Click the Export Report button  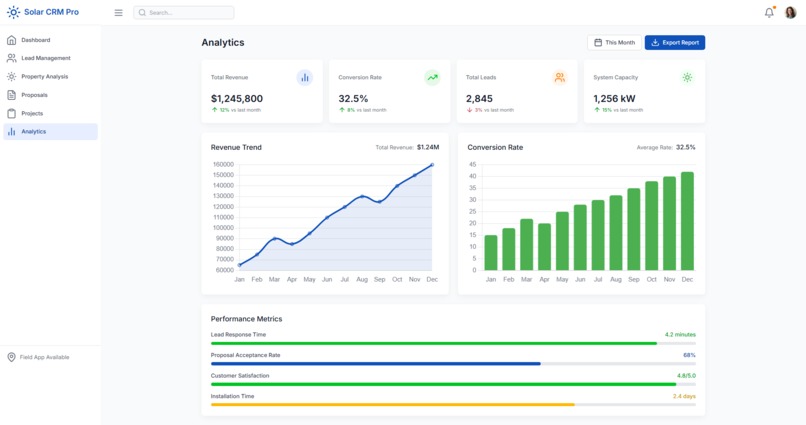675,43
